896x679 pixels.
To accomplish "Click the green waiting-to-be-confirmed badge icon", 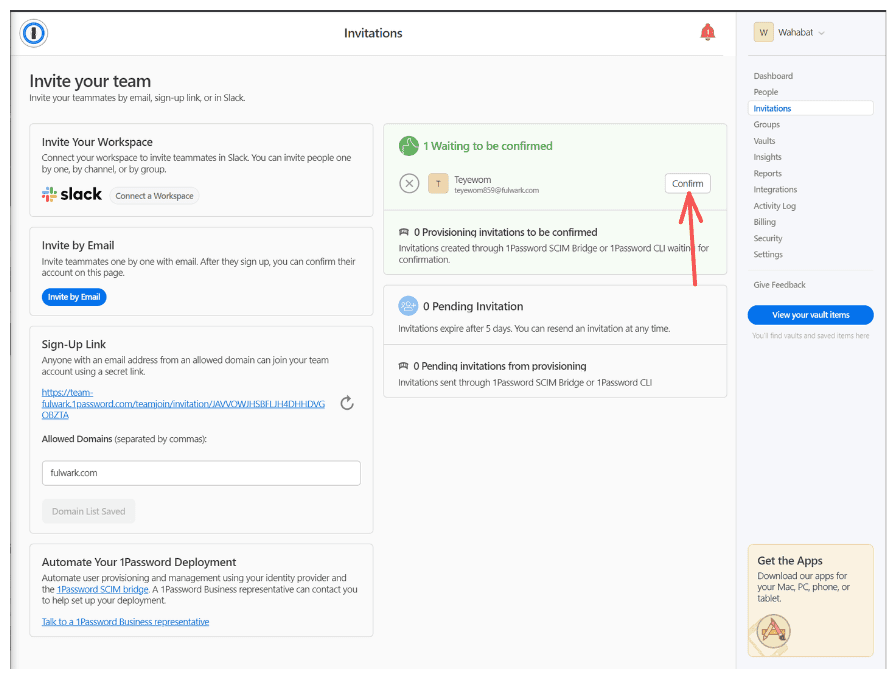I will click(x=408, y=145).
